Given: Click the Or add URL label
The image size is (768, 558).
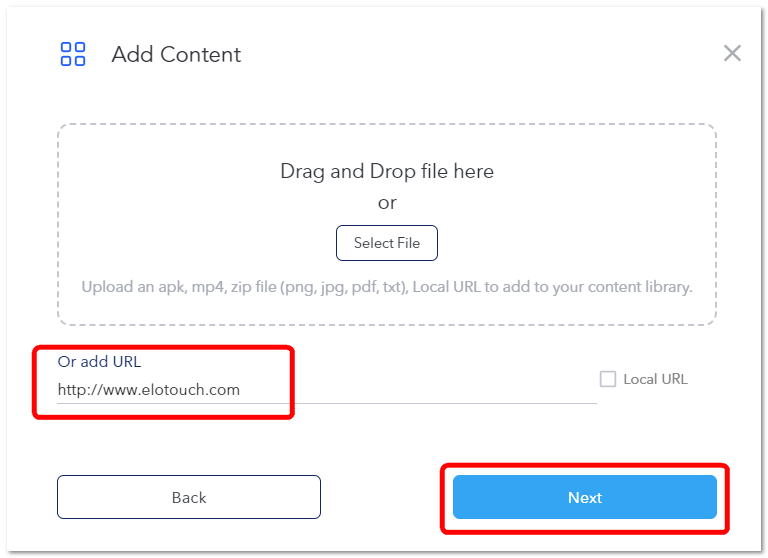Looking at the screenshot, I should [99, 362].
